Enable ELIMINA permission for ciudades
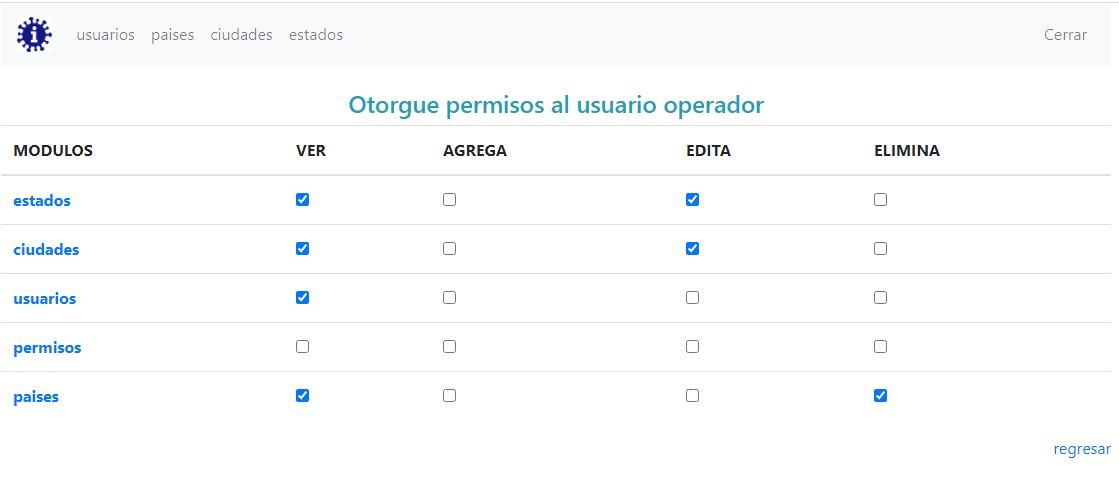1119x477 pixels. coord(880,249)
